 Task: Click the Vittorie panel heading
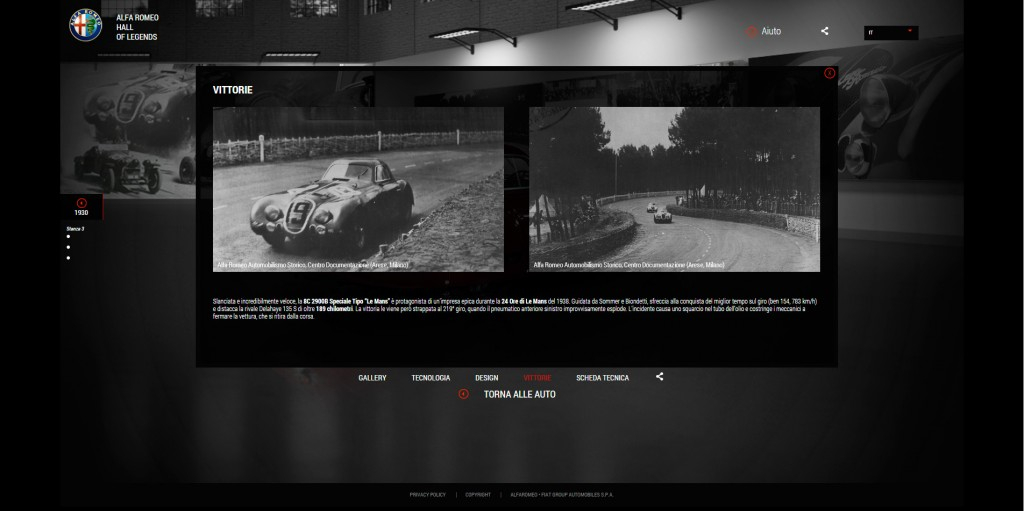point(232,90)
